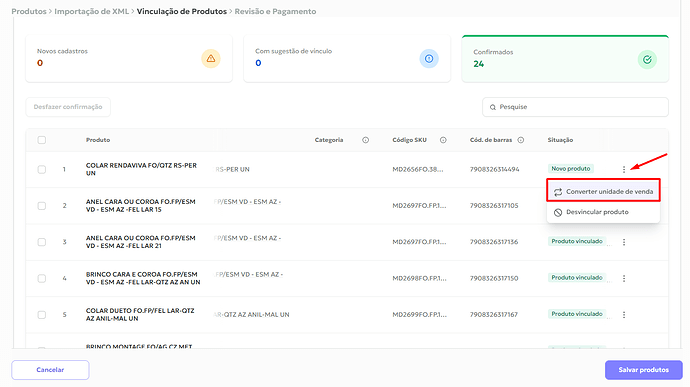Focus the Pesquise search field
Screen dimensions: 690x387
coord(575,107)
